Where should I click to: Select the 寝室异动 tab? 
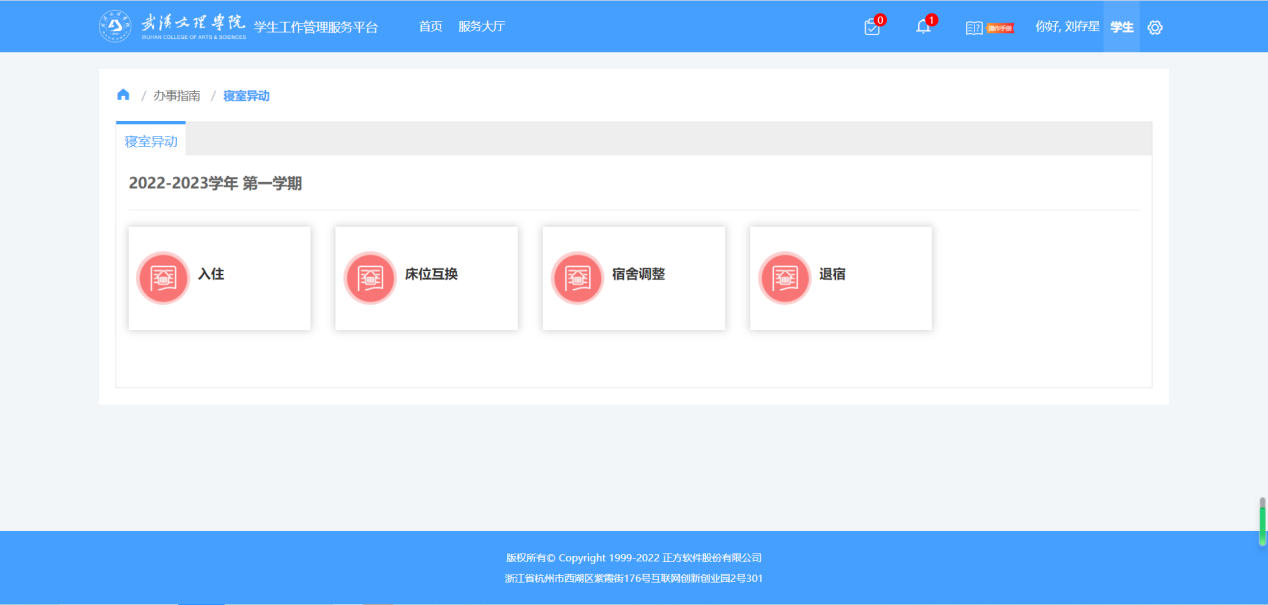coord(151,141)
